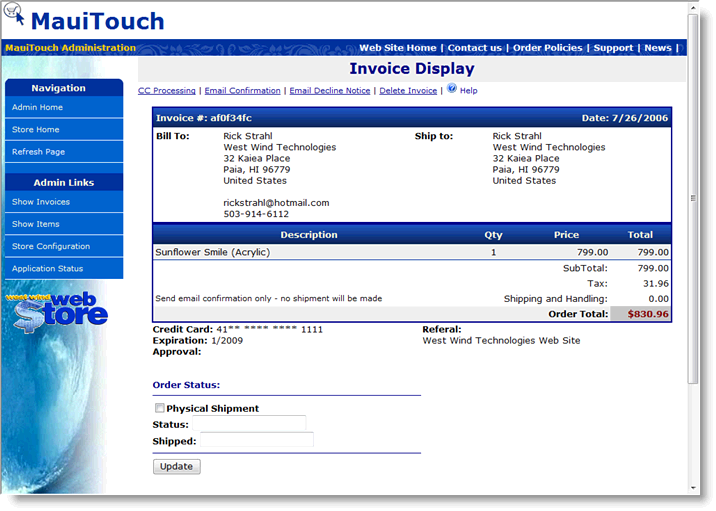Image resolution: width=716 pixels, height=511 pixels.
Task: Select Show Invoices in Admin Links
Action: point(41,202)
